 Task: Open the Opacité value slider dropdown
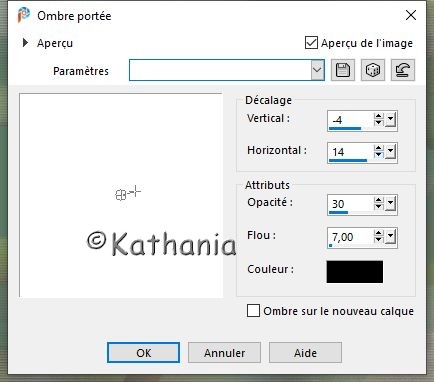(390, 204)
